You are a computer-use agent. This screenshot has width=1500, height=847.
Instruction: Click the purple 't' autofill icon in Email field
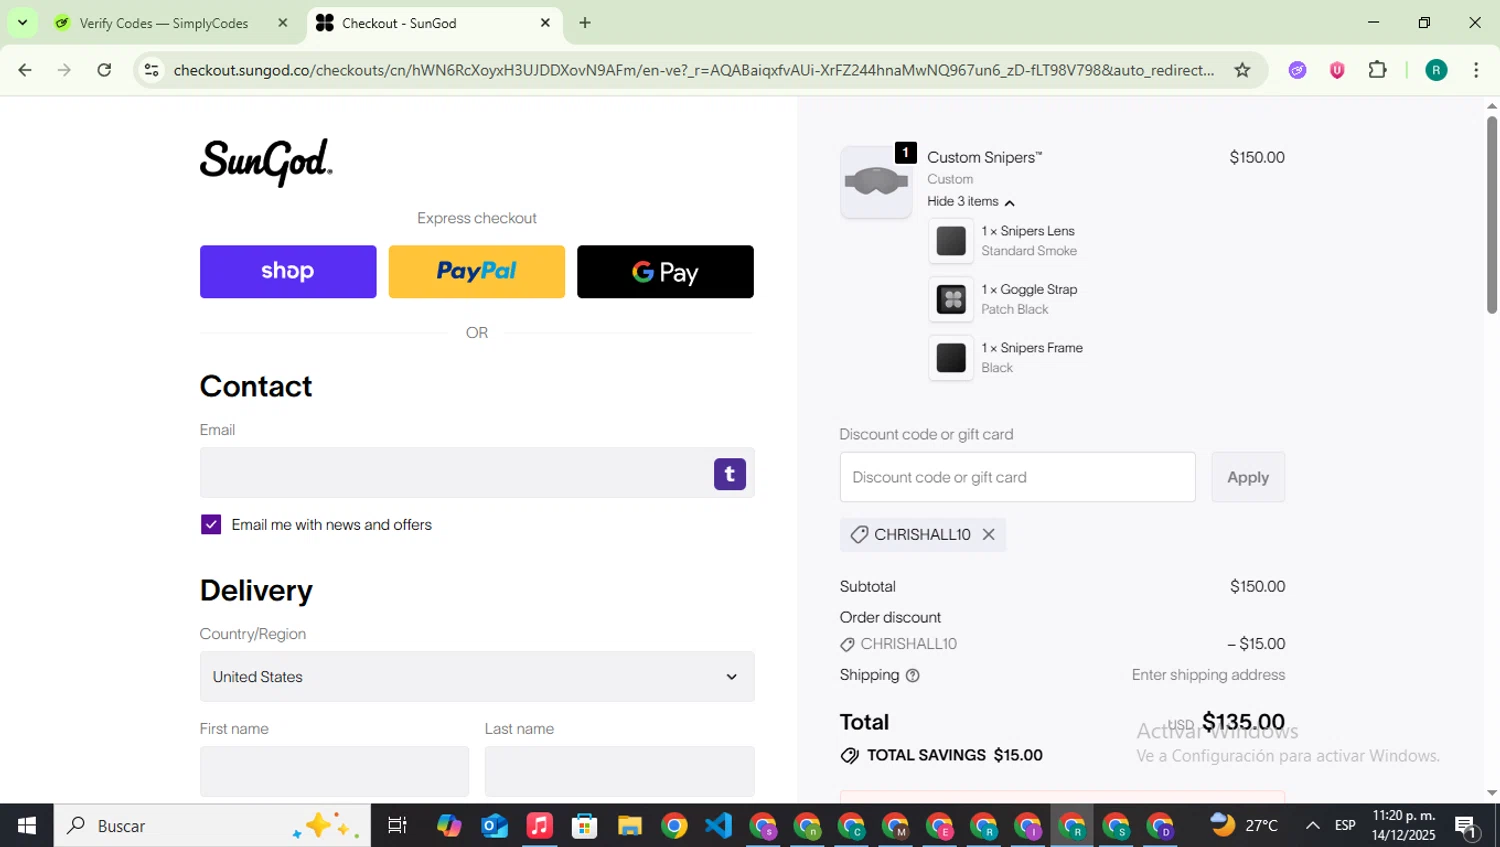tap(730, 474)
